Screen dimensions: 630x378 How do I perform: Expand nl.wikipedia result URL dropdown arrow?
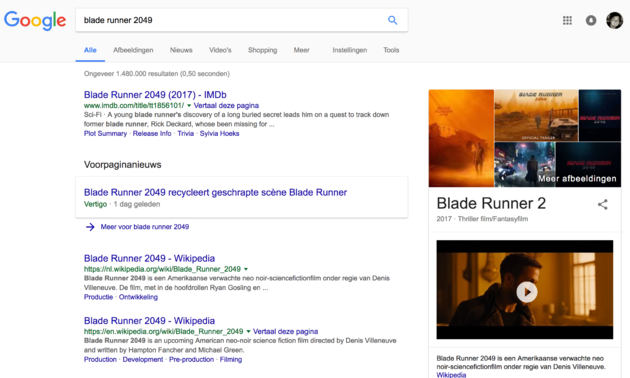pos(246,269)
